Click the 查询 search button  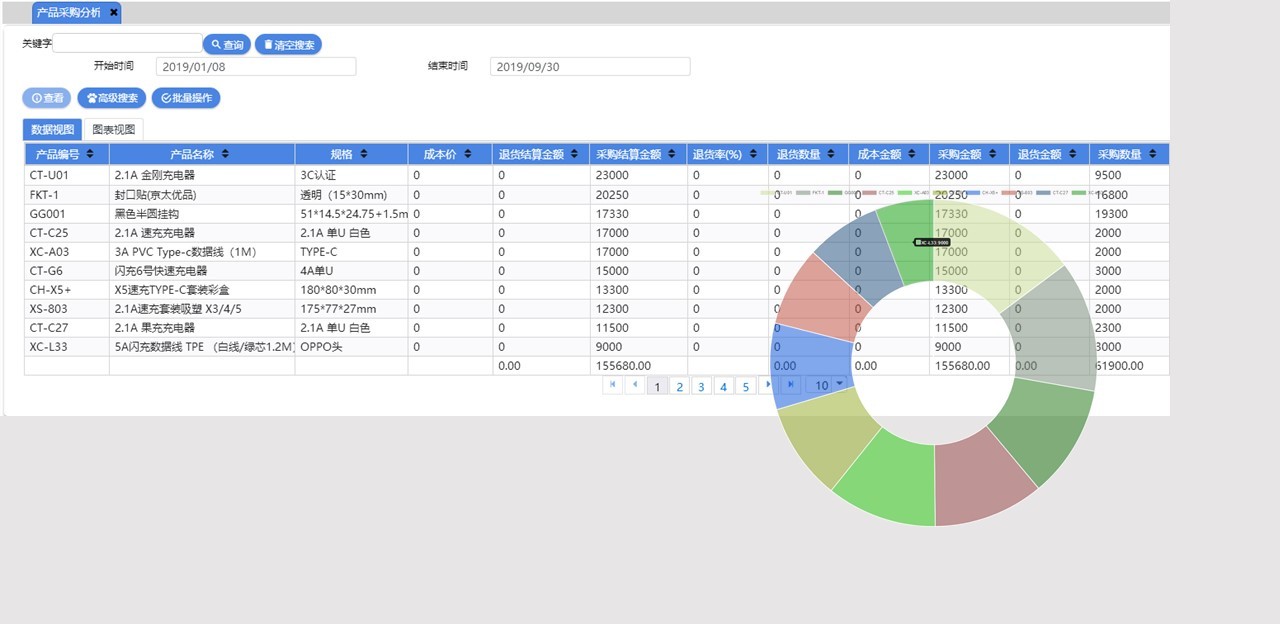pyautogui.click(x=227, y=44)
